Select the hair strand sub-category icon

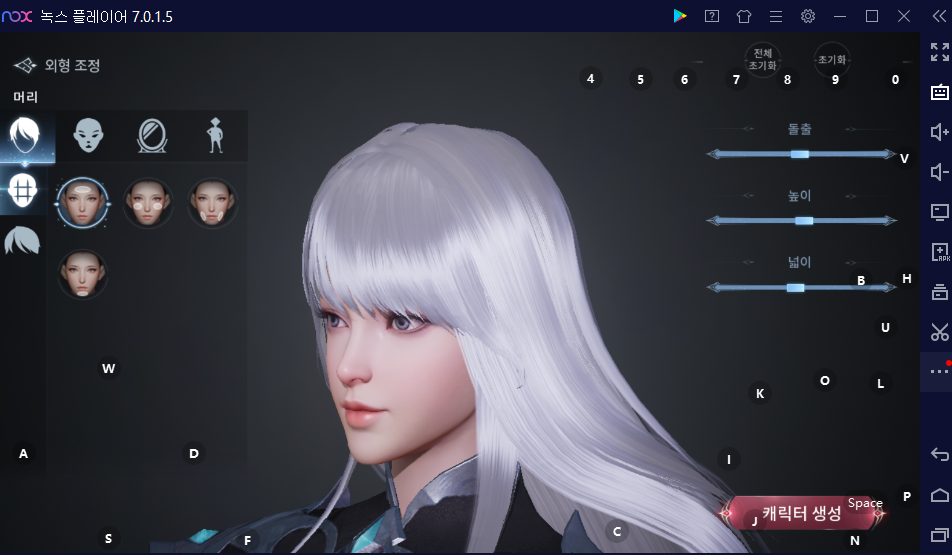[x=22, y=241]
